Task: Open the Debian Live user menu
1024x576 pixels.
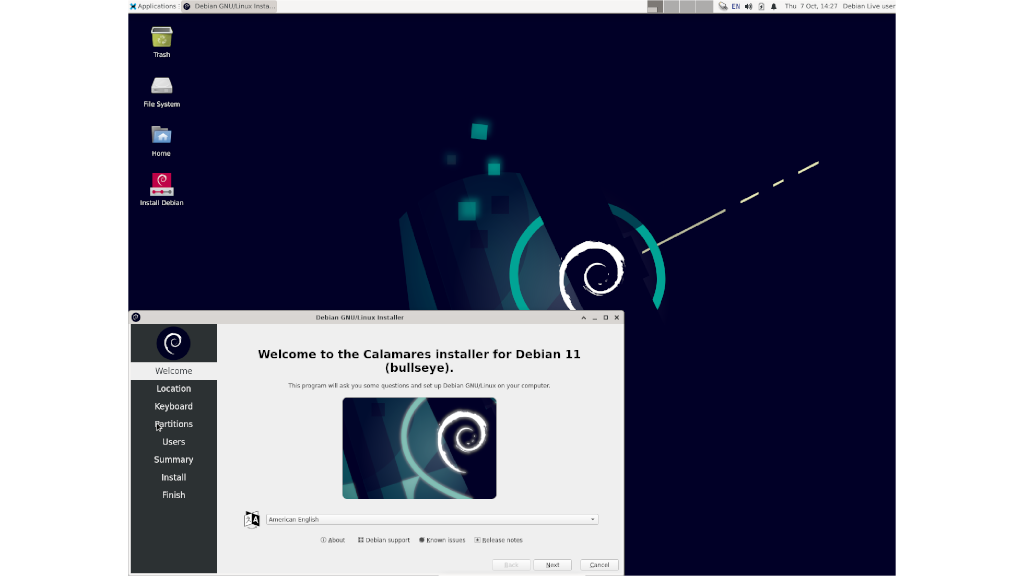Action: coord(869,6)
